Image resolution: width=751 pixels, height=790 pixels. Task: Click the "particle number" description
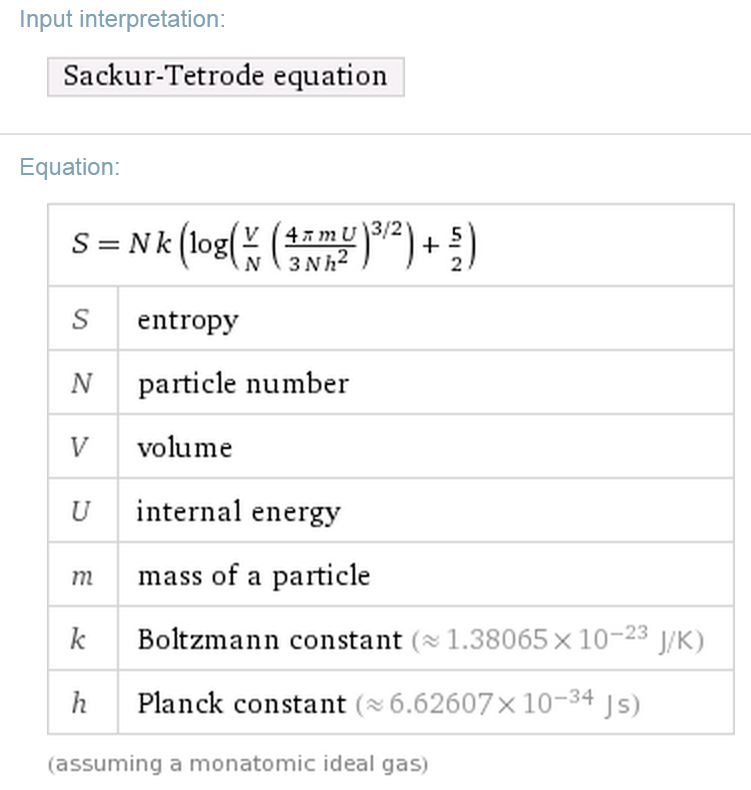243,384
